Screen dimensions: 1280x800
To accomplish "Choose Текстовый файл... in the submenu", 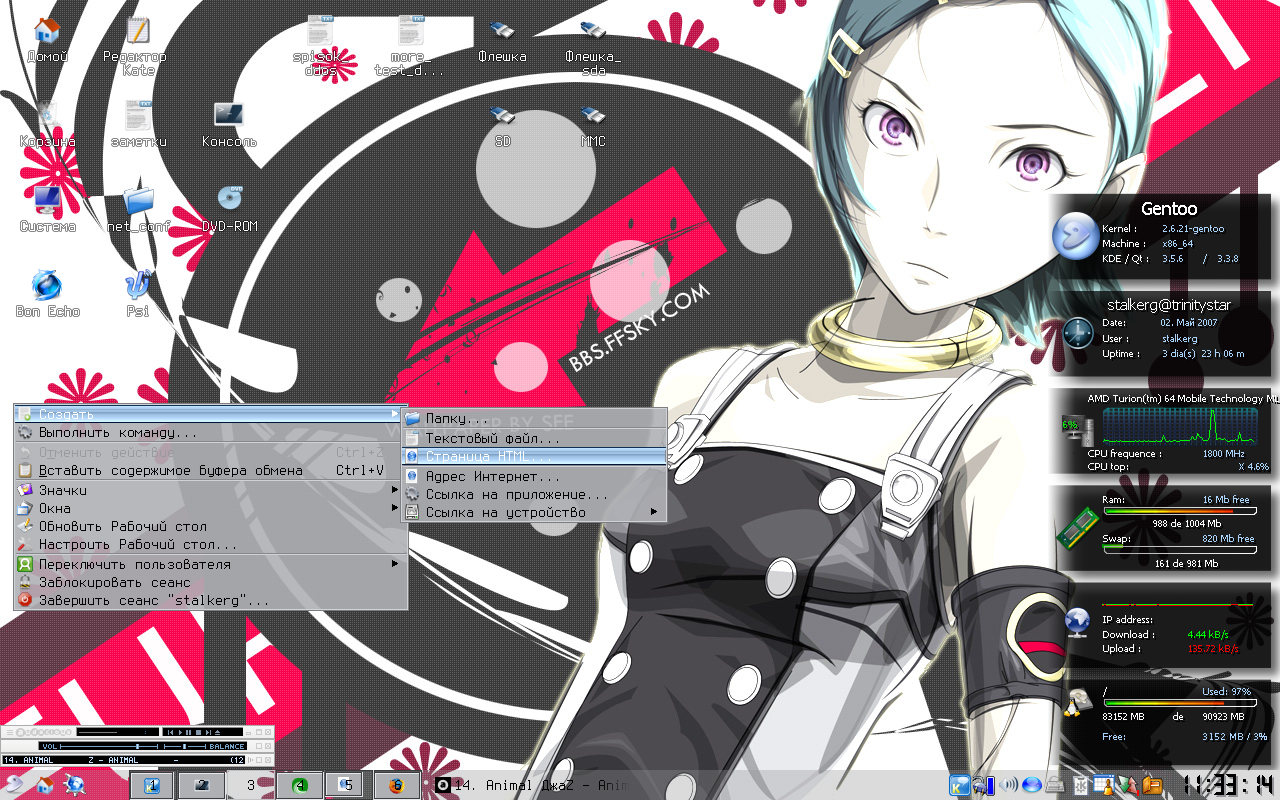I will [534, 437].
